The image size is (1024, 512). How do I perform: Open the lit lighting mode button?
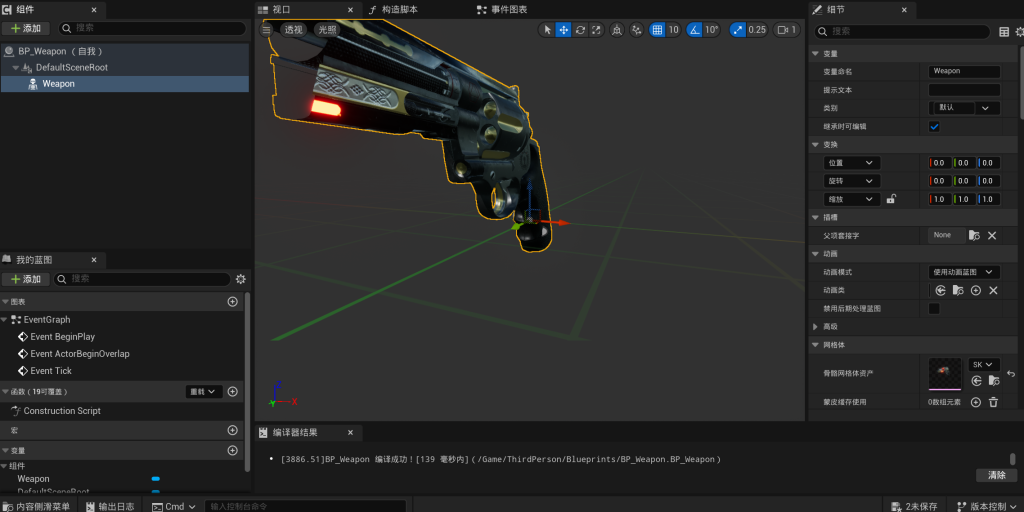click(328, 29)
